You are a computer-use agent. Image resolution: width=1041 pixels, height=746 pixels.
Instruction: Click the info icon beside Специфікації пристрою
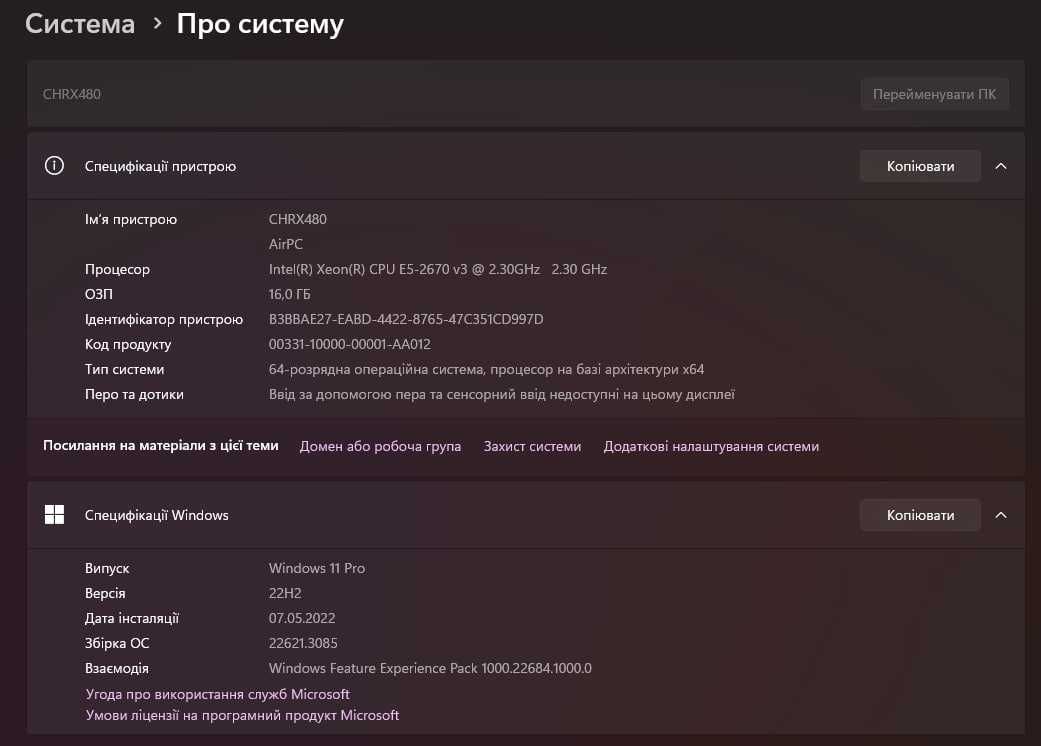pos(54,166)
